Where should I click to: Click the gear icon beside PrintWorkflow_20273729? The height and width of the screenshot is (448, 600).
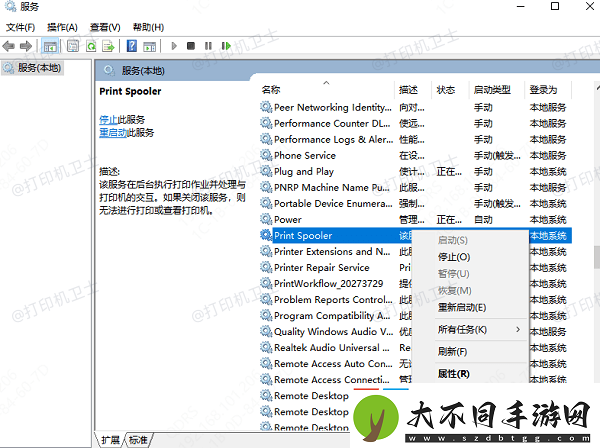coord(266,283)
